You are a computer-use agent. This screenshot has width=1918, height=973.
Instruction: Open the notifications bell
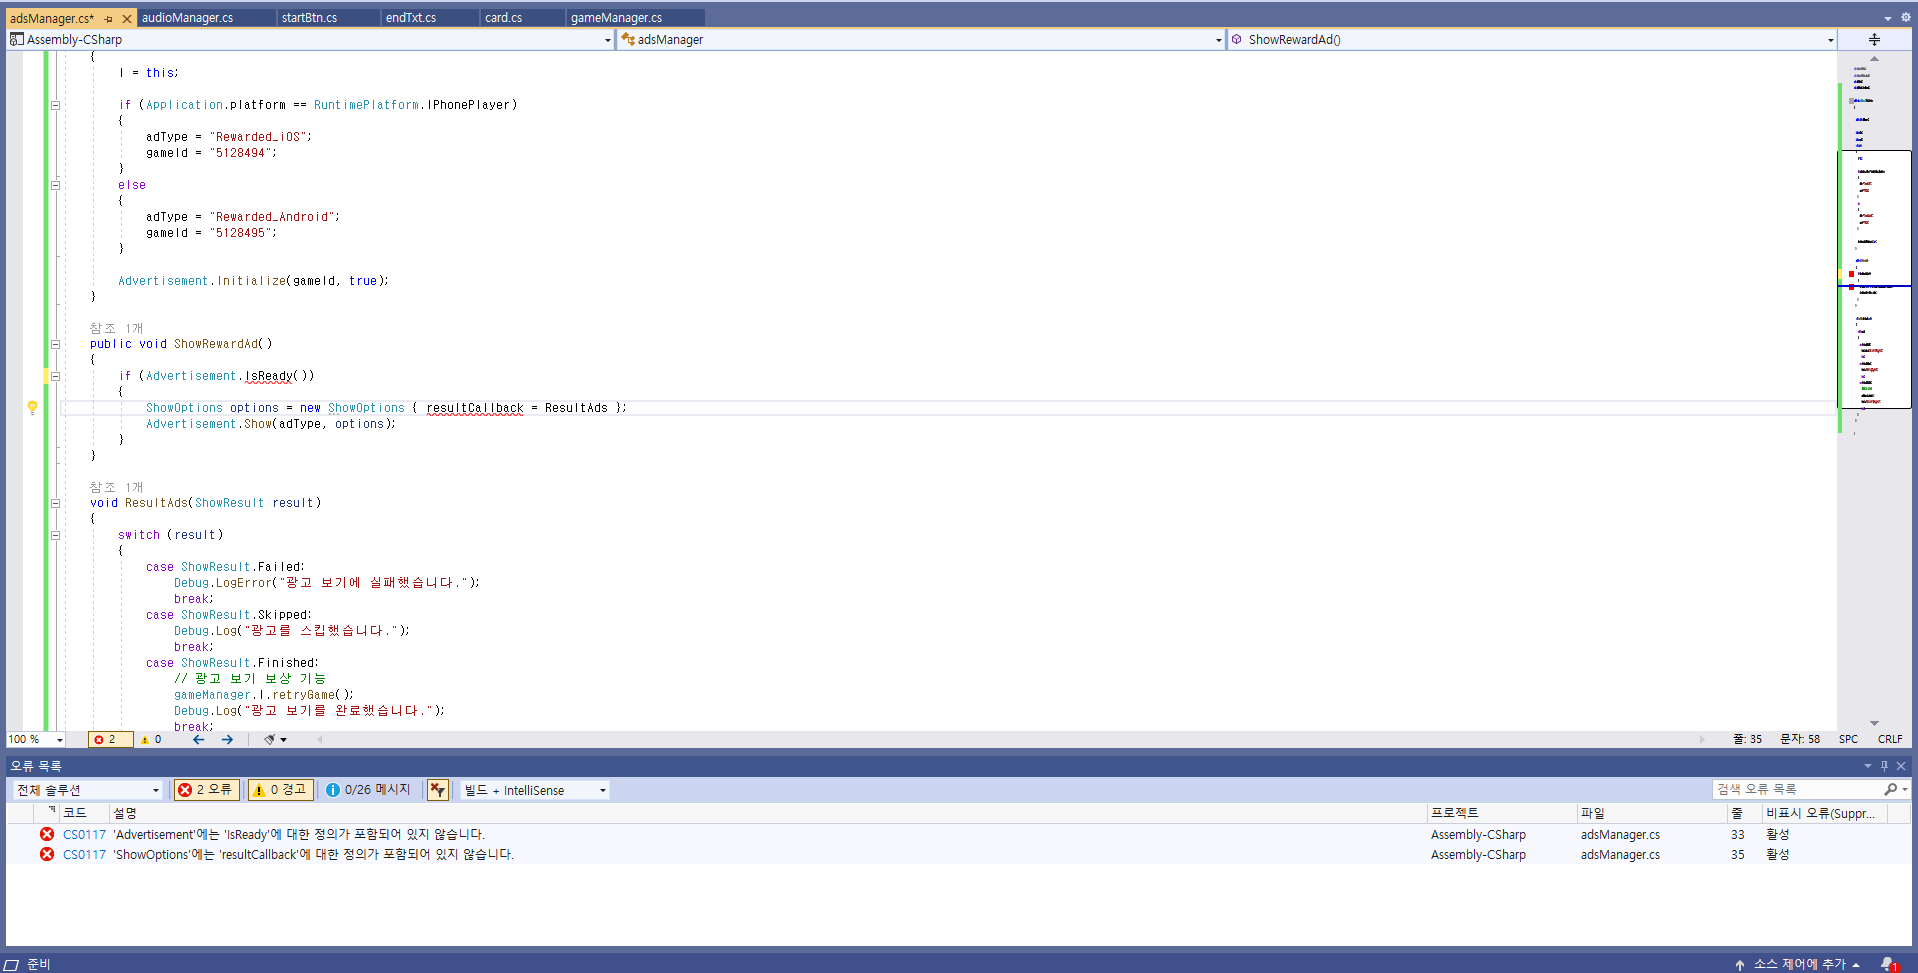coord(1888,964)
